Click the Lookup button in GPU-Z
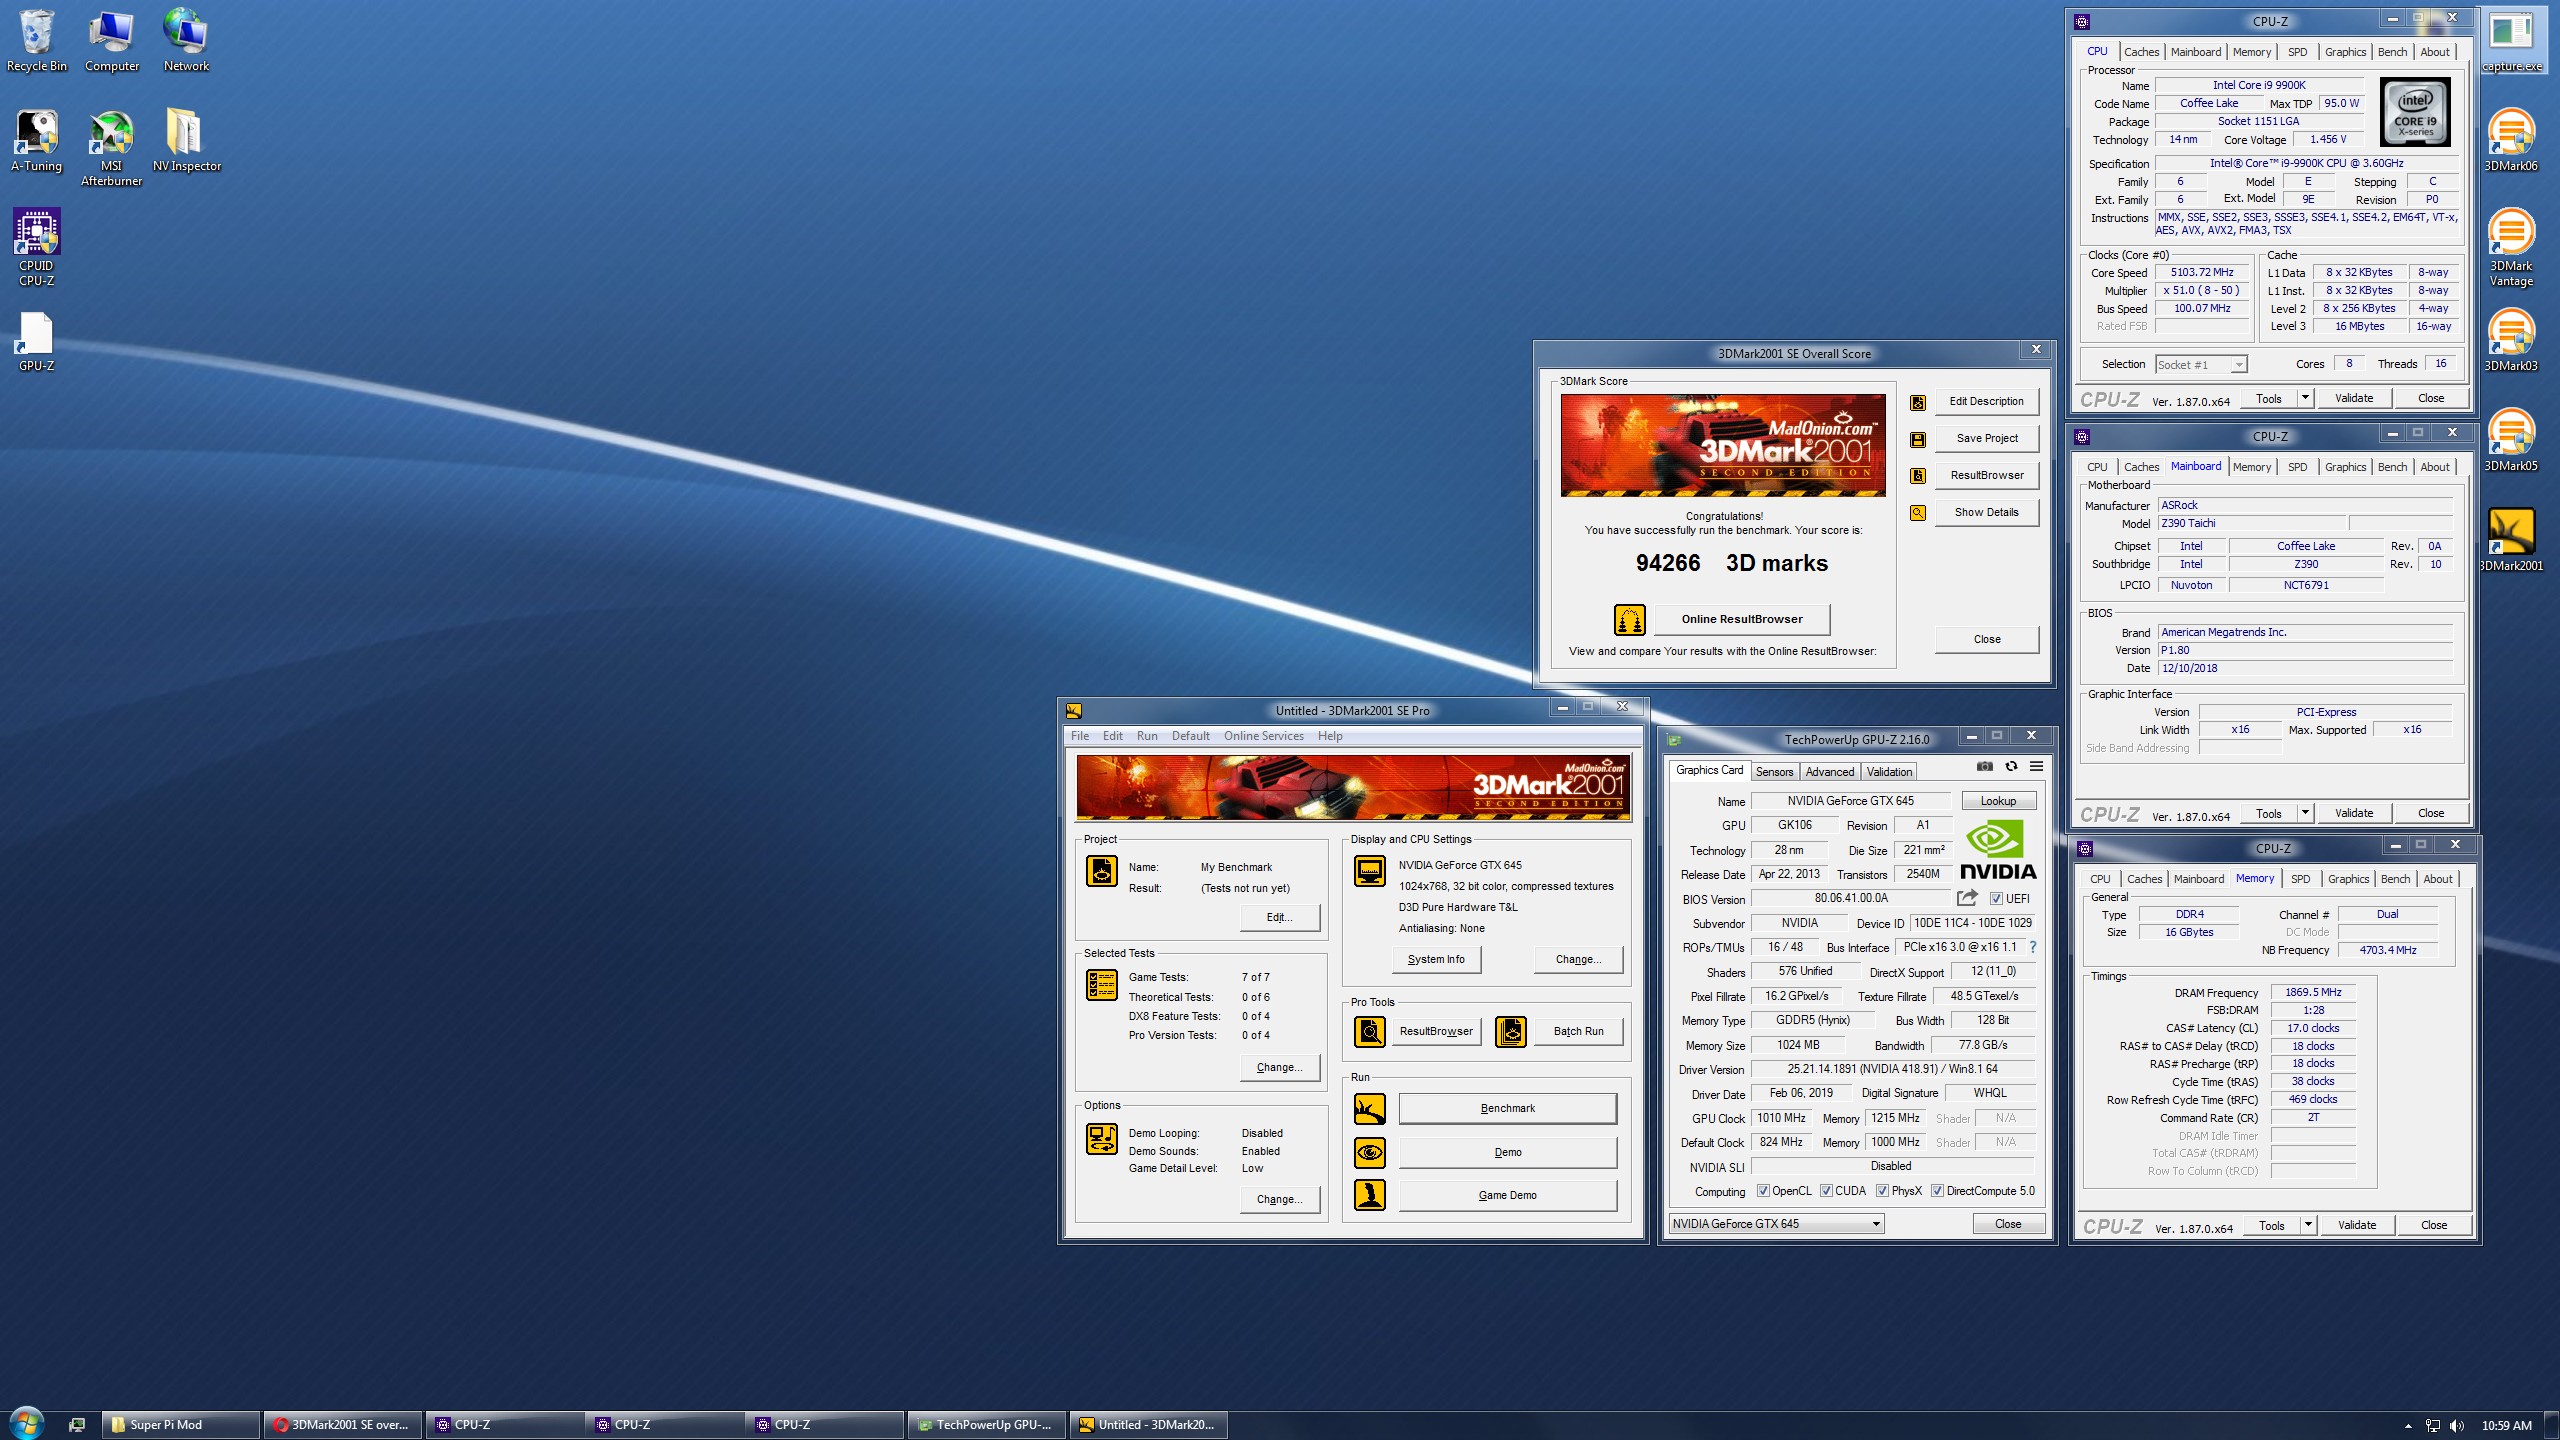This screenshot has height=1440, width=2560. click(x=1999, y=801)
